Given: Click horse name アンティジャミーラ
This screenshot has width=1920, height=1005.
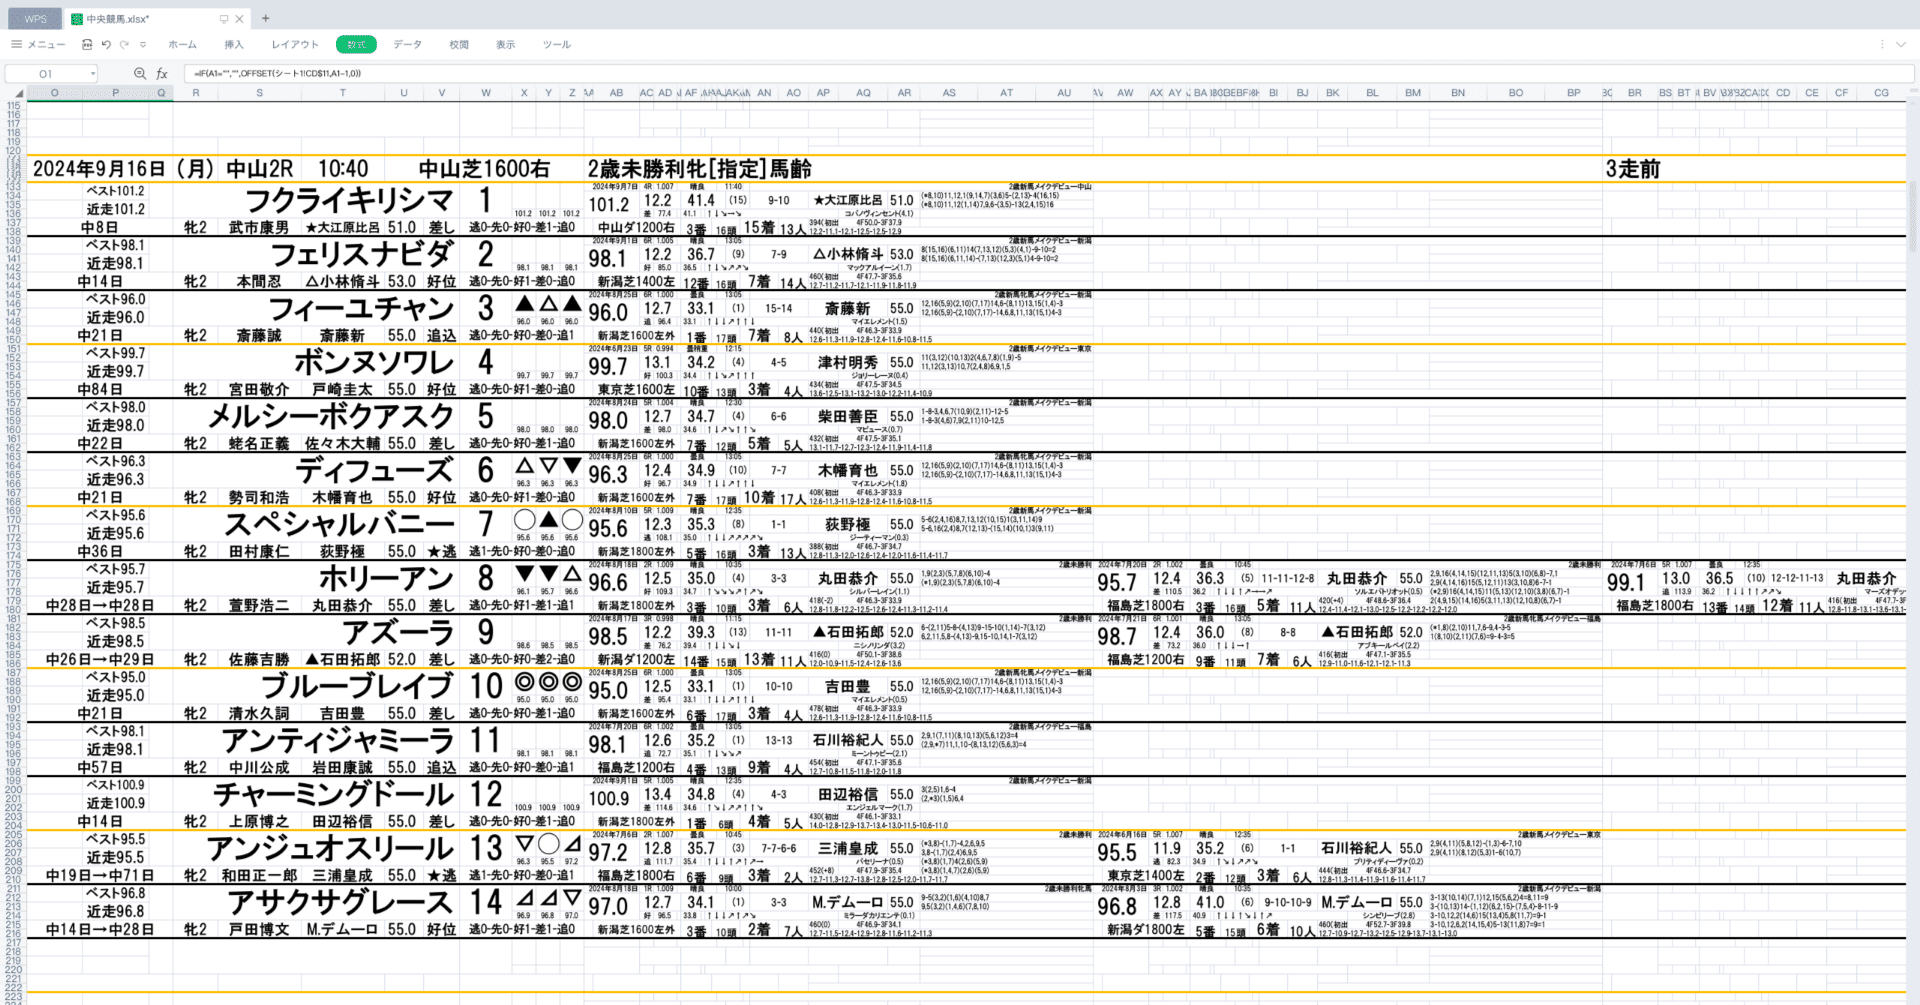Looking at the screenshot, I should point(338,740).
